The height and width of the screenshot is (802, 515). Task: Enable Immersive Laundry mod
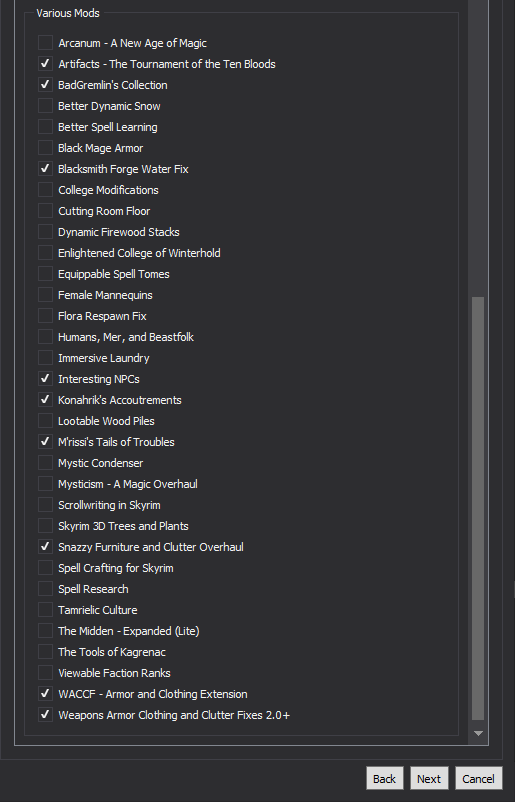pyautogui.click(x=46, y=358)
